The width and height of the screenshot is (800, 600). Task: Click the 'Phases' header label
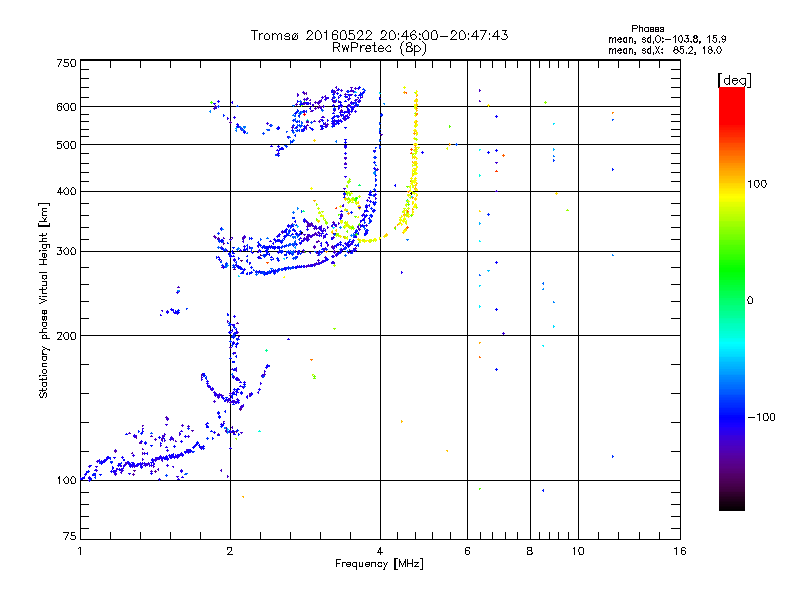click(x=647, y=29)
